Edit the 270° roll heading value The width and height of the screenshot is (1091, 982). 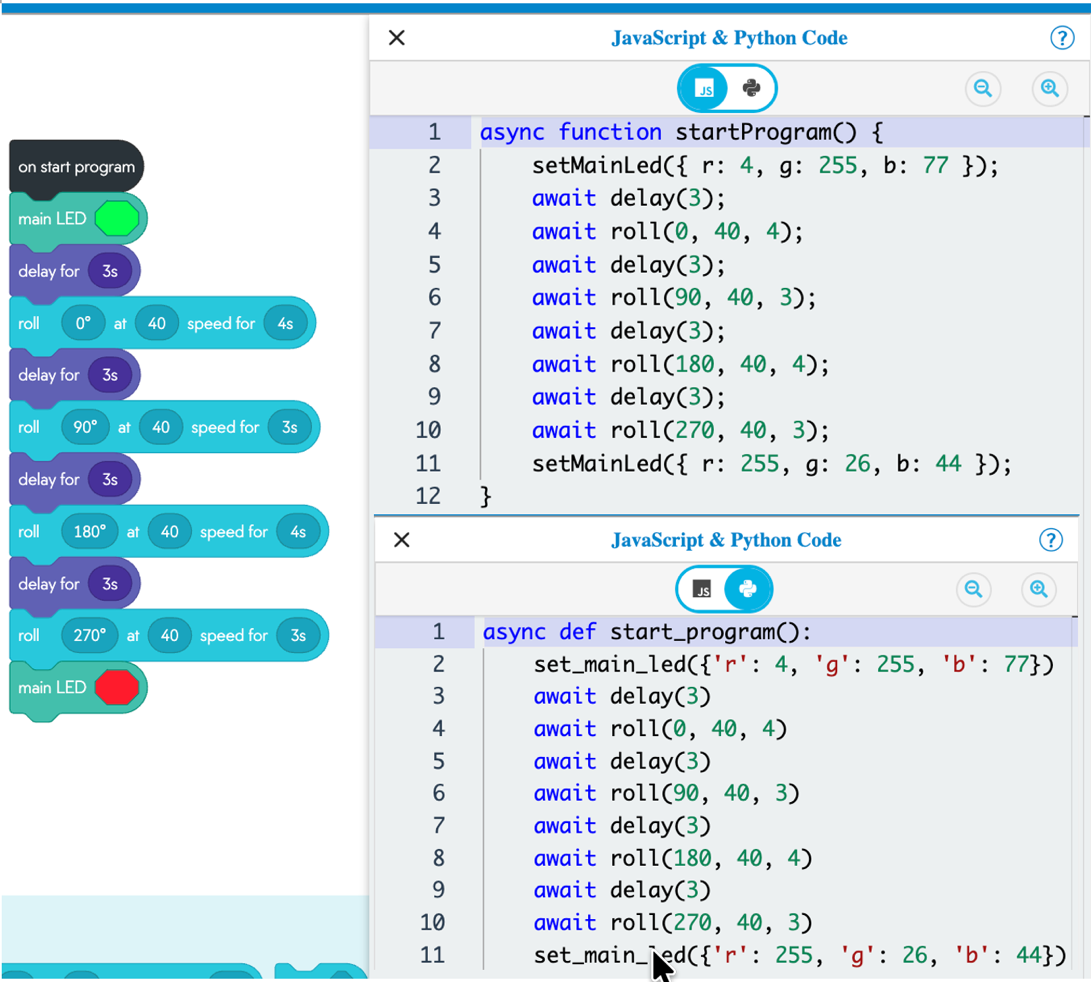click(90, 635)
